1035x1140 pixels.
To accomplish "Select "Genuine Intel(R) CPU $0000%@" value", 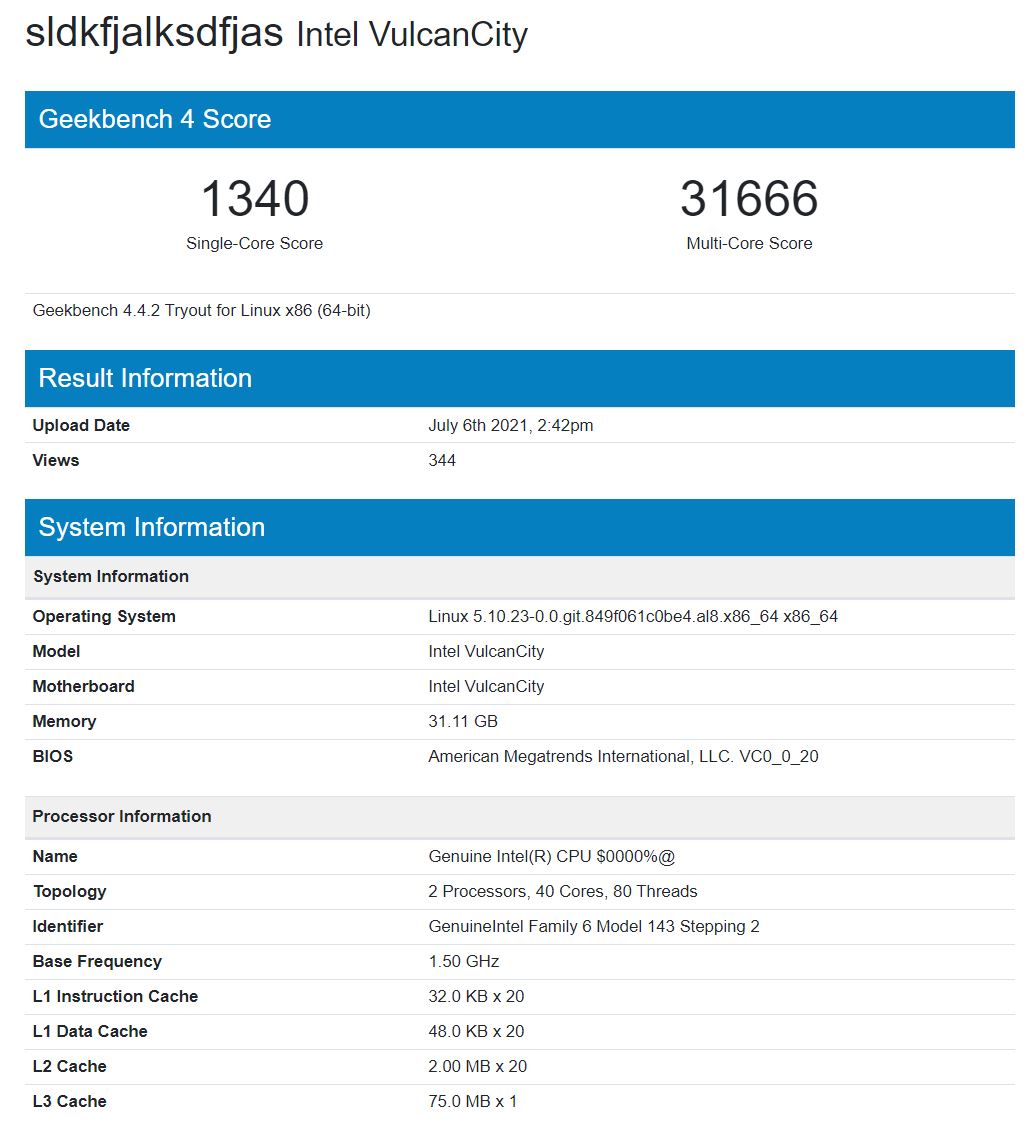I will pyautogui.click(x=552, y=856).
